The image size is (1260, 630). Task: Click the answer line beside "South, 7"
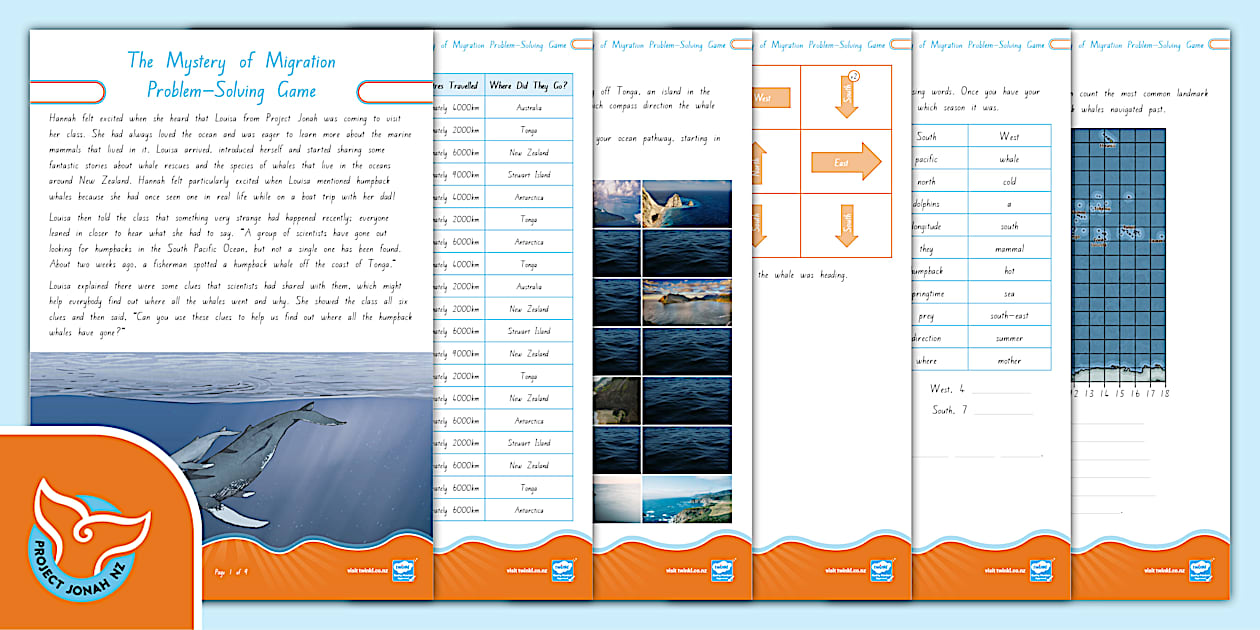1001,412
